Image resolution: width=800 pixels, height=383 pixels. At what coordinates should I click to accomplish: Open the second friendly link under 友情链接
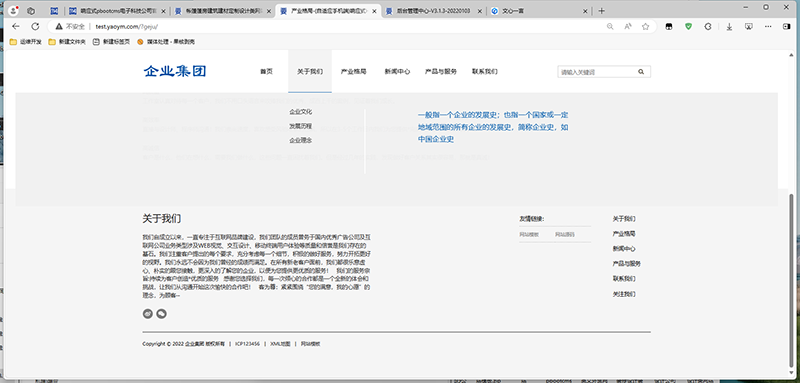click(565, 235)
